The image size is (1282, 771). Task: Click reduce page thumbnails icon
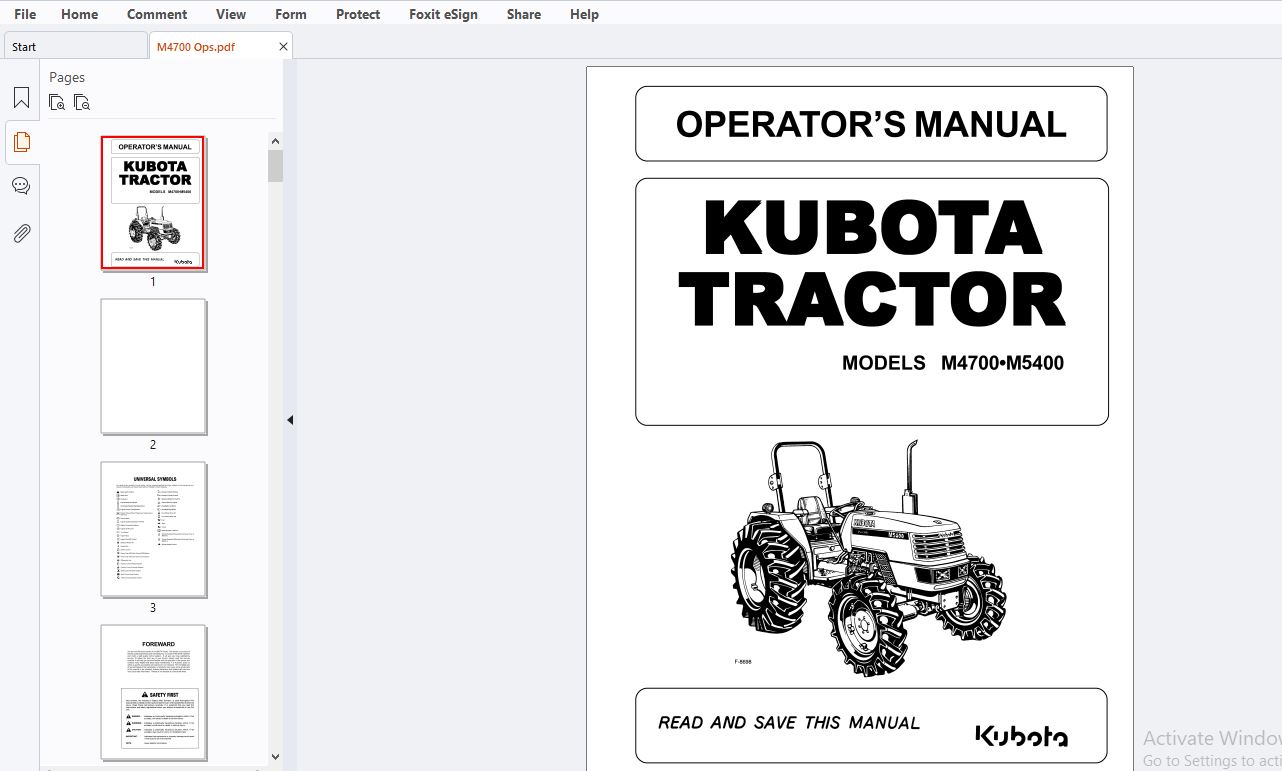(x=82, y=102)
